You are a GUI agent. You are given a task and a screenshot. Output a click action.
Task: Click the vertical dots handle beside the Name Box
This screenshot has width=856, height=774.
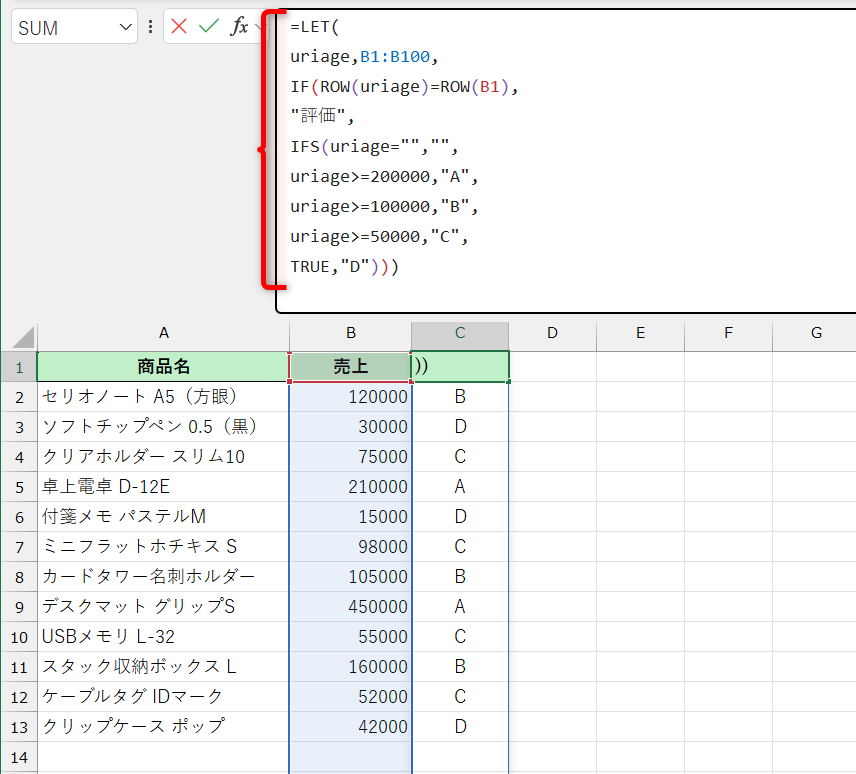click(x=150, y=26)
